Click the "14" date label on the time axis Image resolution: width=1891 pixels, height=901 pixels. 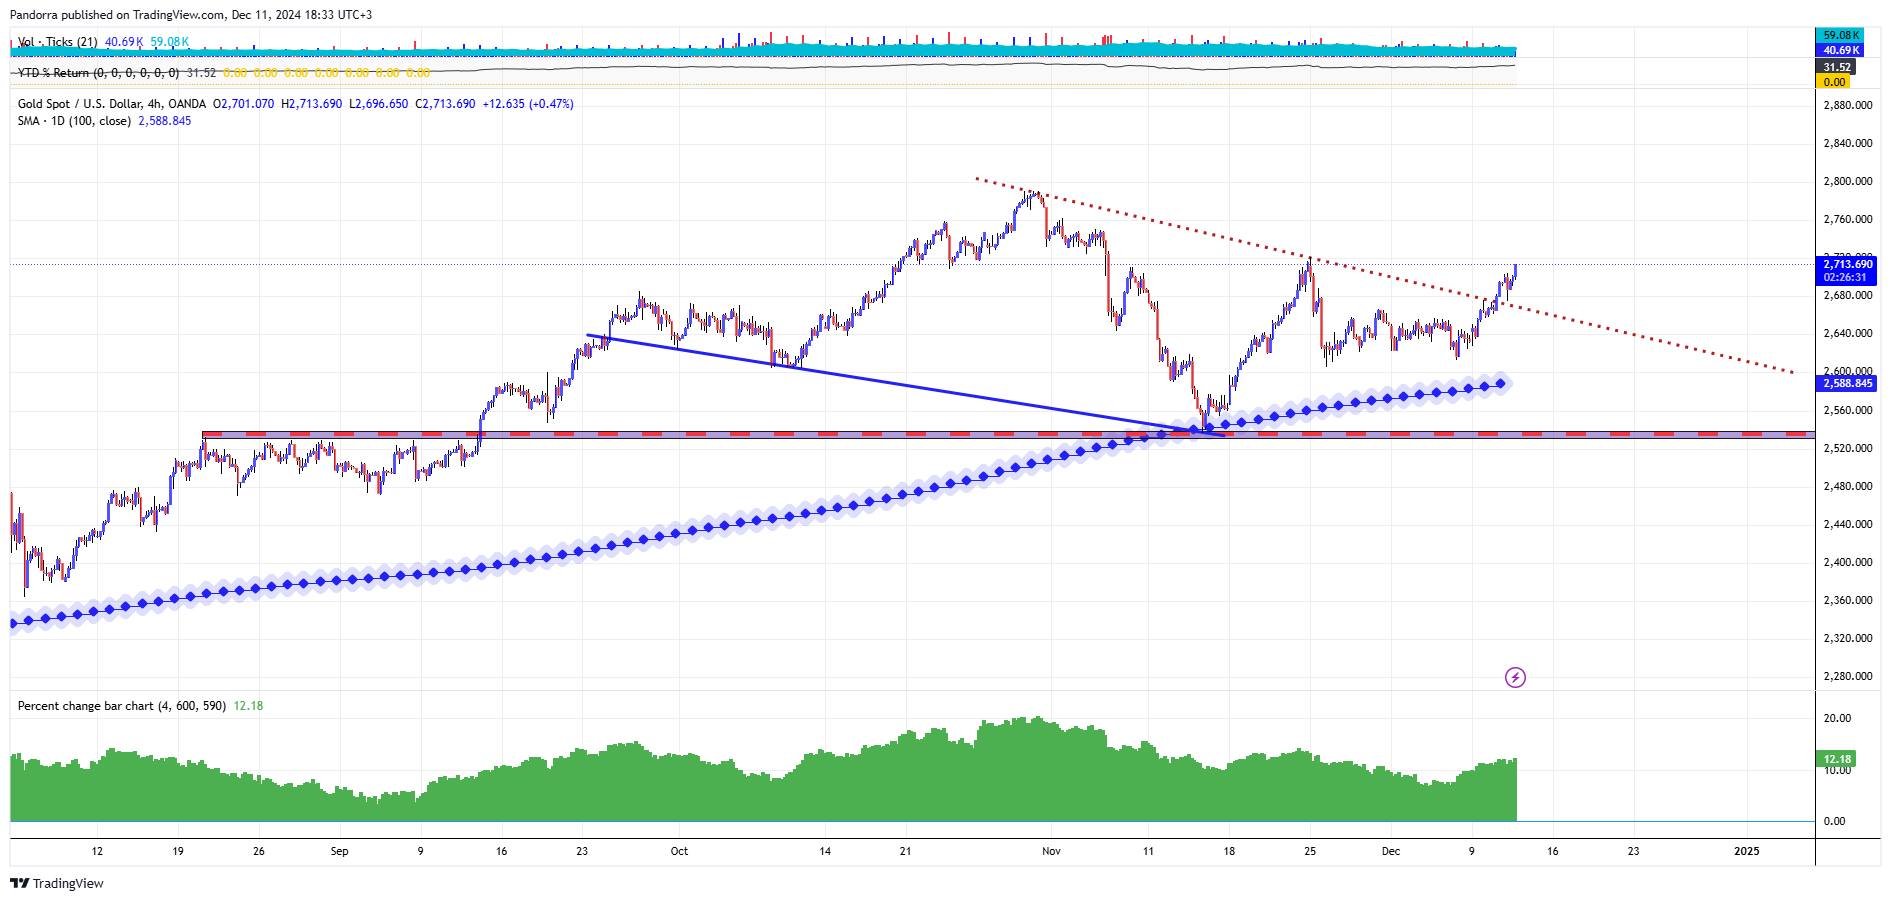(825, 851)
